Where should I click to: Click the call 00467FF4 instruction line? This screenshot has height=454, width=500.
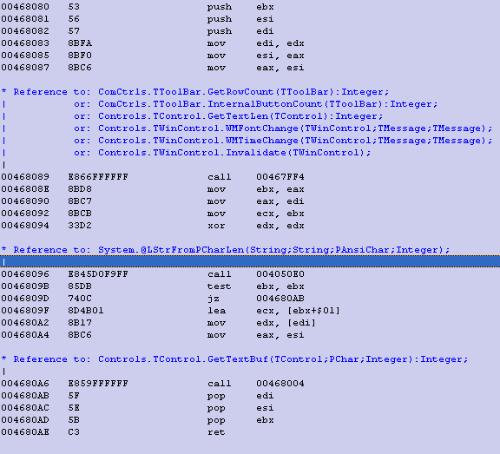point(153,177)
